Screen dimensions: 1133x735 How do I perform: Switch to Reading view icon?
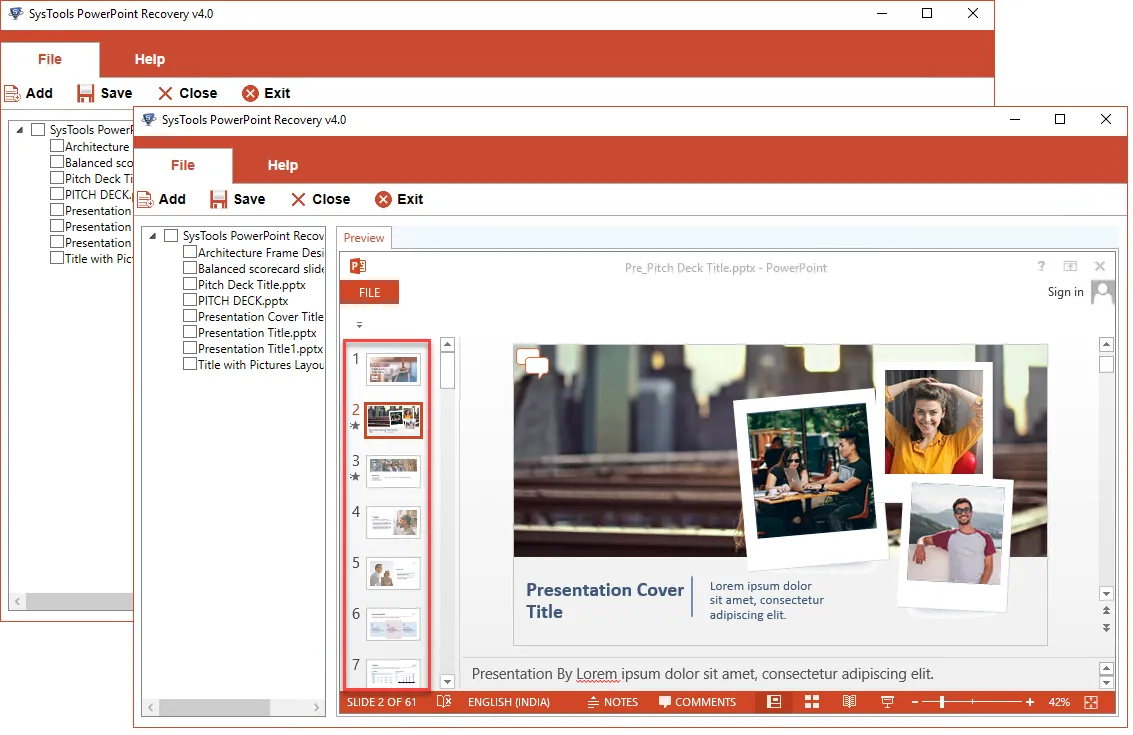[850, 702]
